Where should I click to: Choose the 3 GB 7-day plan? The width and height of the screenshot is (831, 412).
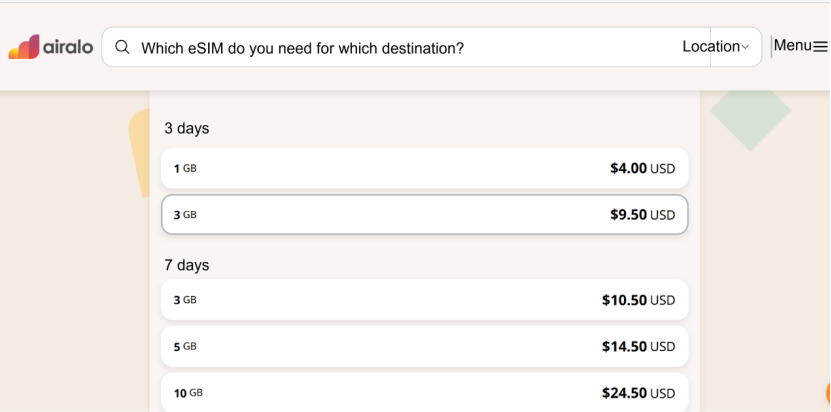pyautogui.click(x=424, y=300)
